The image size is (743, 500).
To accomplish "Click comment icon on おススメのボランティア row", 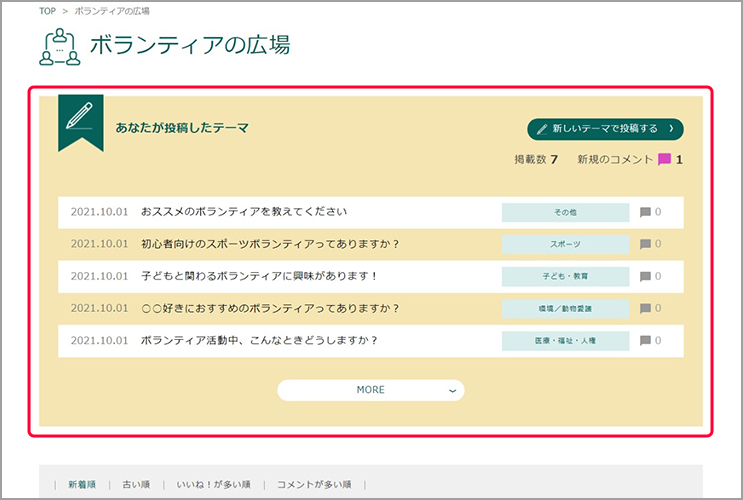I will tap(645, 212).
